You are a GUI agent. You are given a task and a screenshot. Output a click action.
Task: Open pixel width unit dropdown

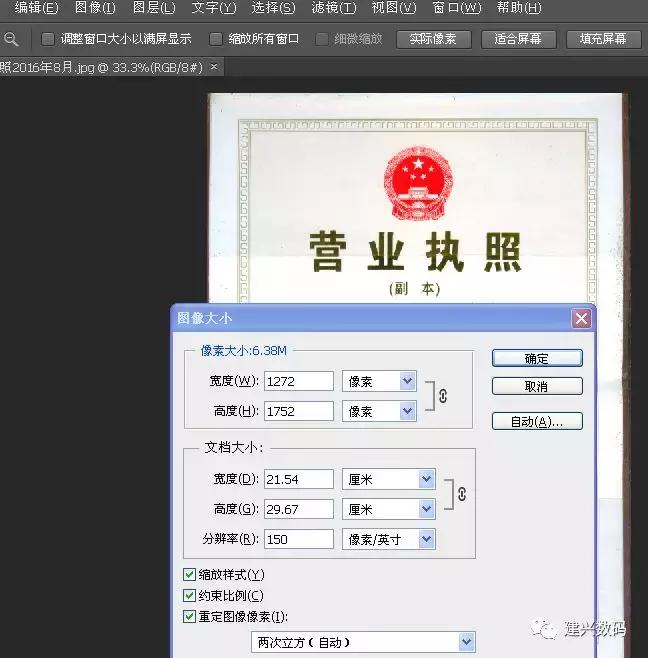coord(379,381)
